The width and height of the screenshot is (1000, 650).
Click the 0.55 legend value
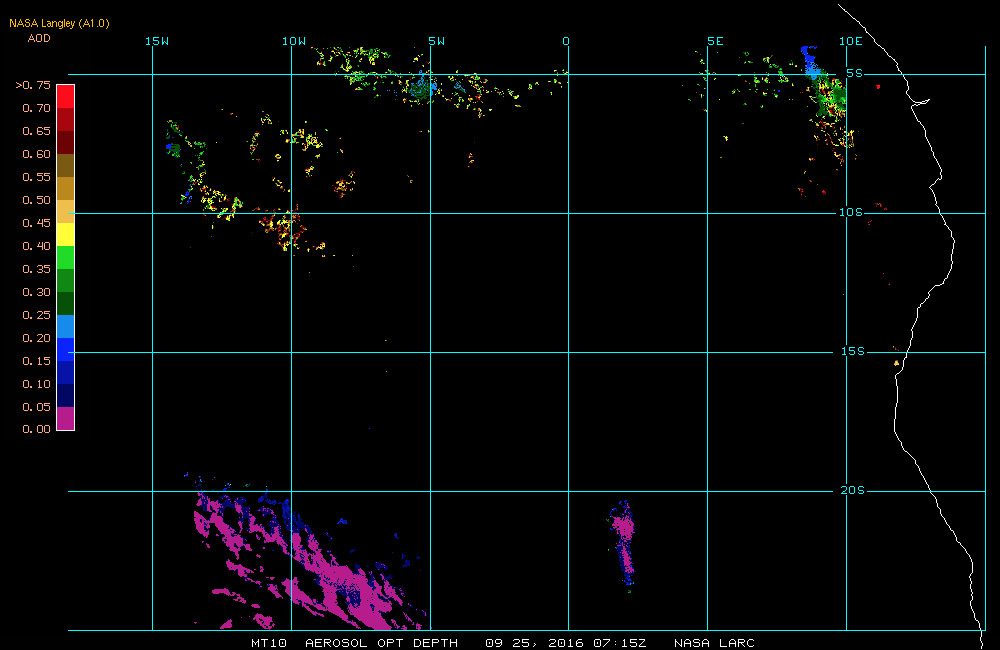pyautogui.click(x=36, y=177)
